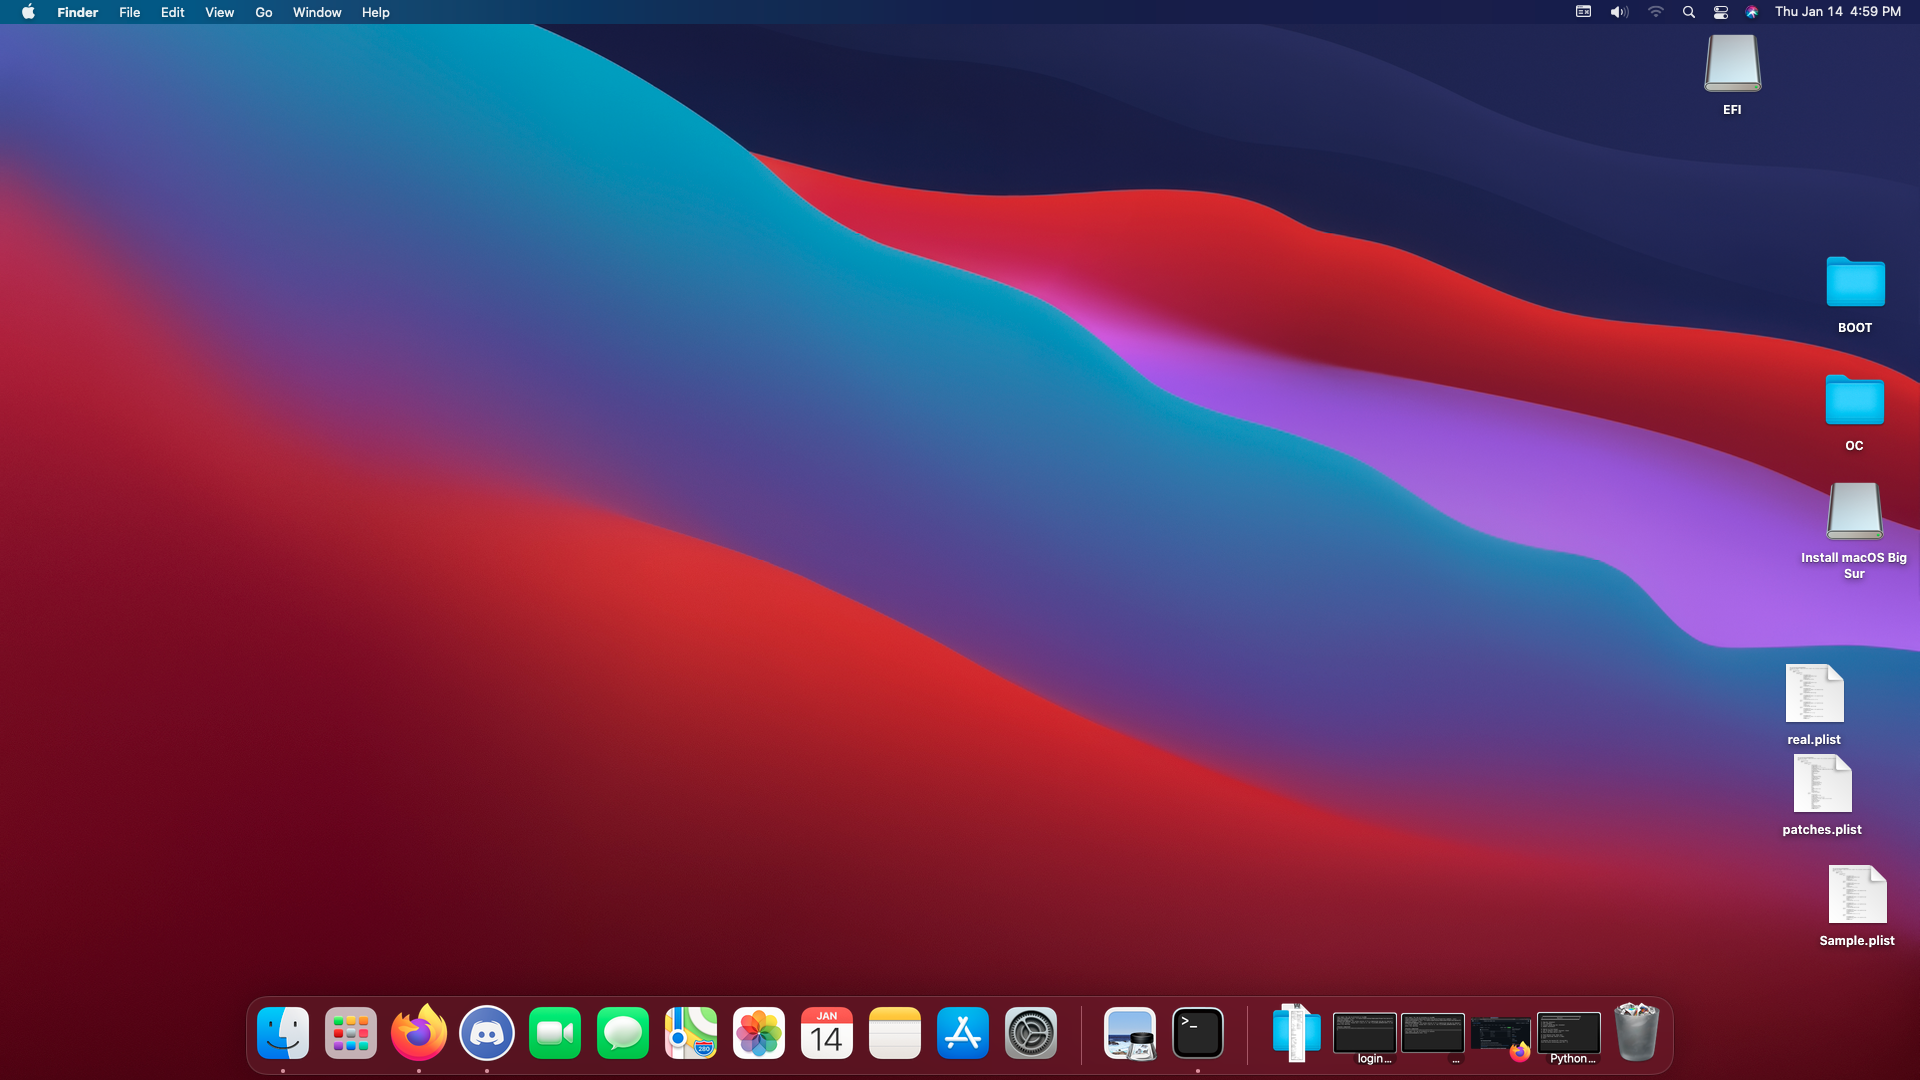
Task: Open Control Center toggles icon
Action: click(x=1721, y=12)
